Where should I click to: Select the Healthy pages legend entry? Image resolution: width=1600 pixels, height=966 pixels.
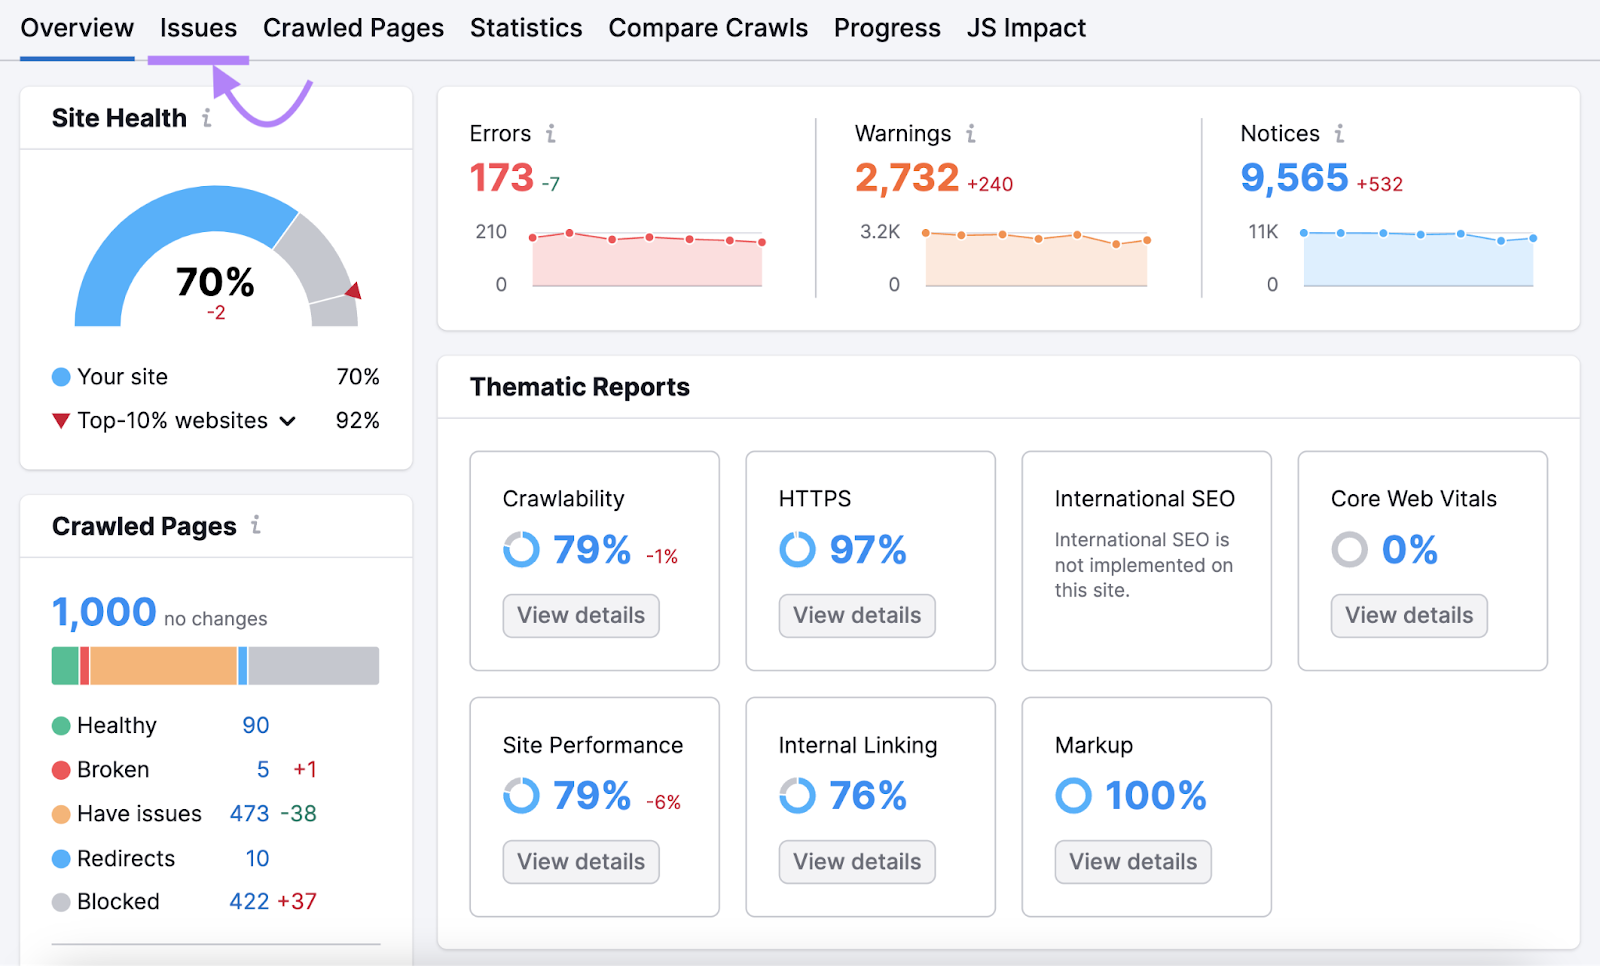[116, 725]
